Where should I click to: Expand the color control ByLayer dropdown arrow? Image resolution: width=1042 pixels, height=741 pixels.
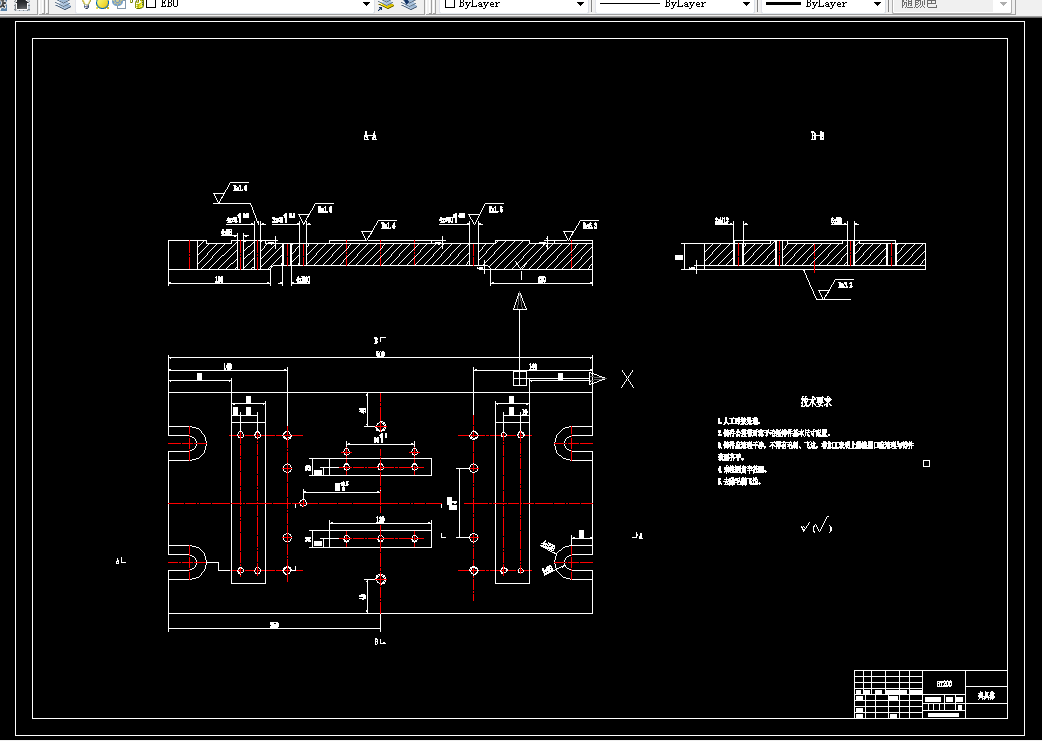[x=580, y=4]
